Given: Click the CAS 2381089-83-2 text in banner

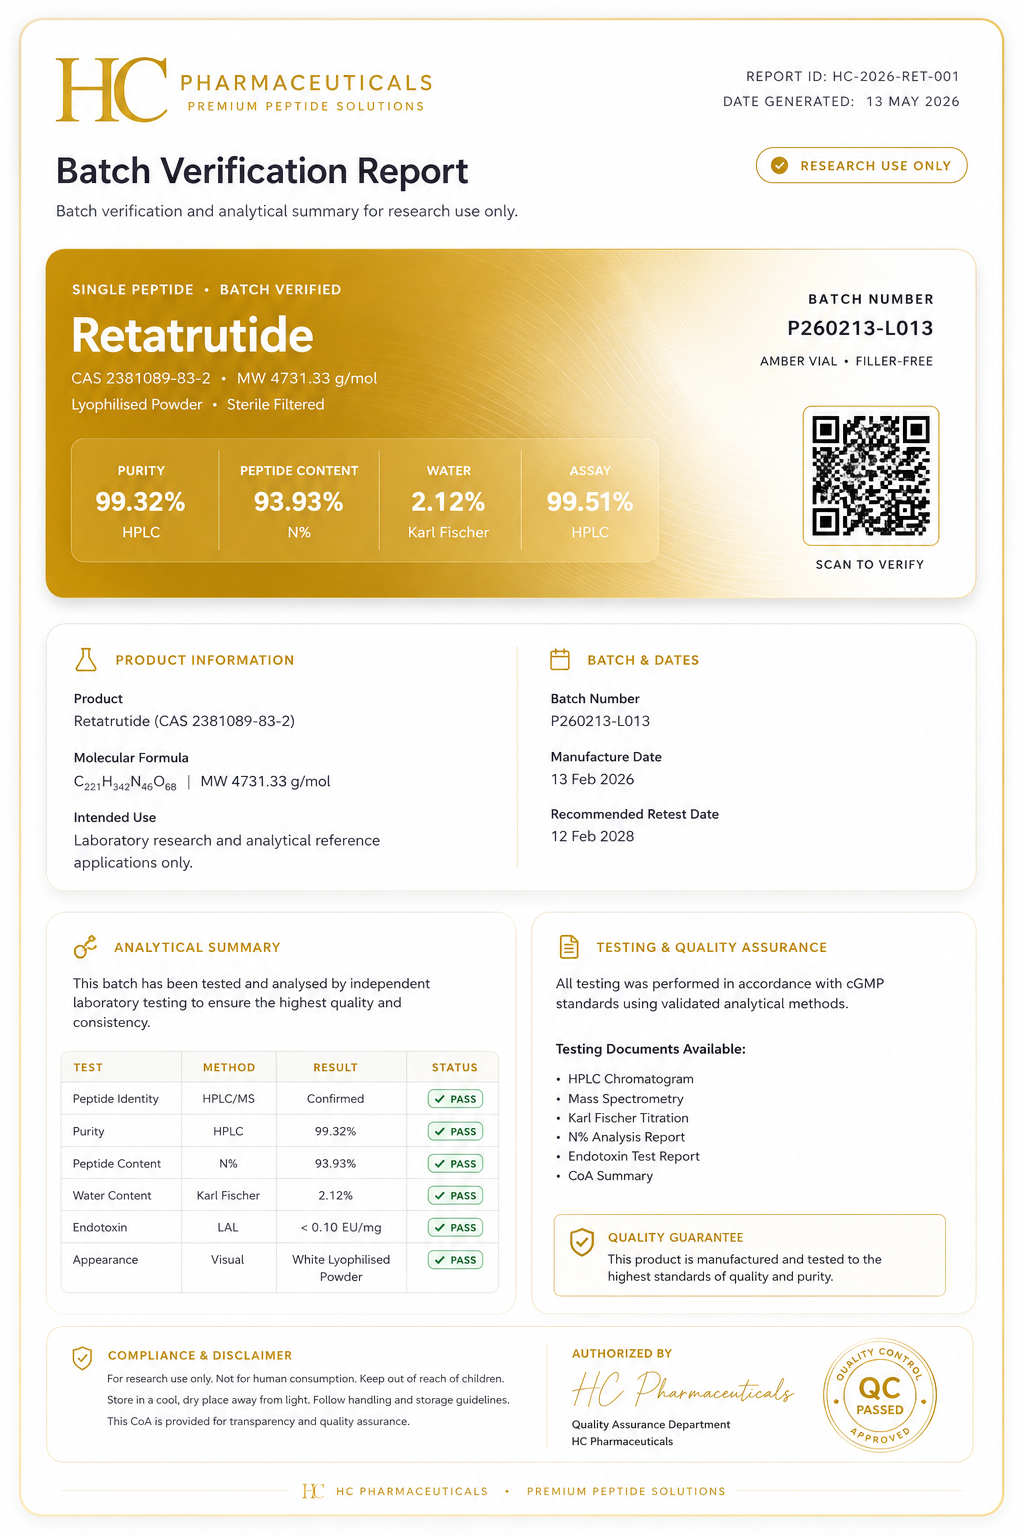Looking at the screenshot, I should click(x=141, y=378).
